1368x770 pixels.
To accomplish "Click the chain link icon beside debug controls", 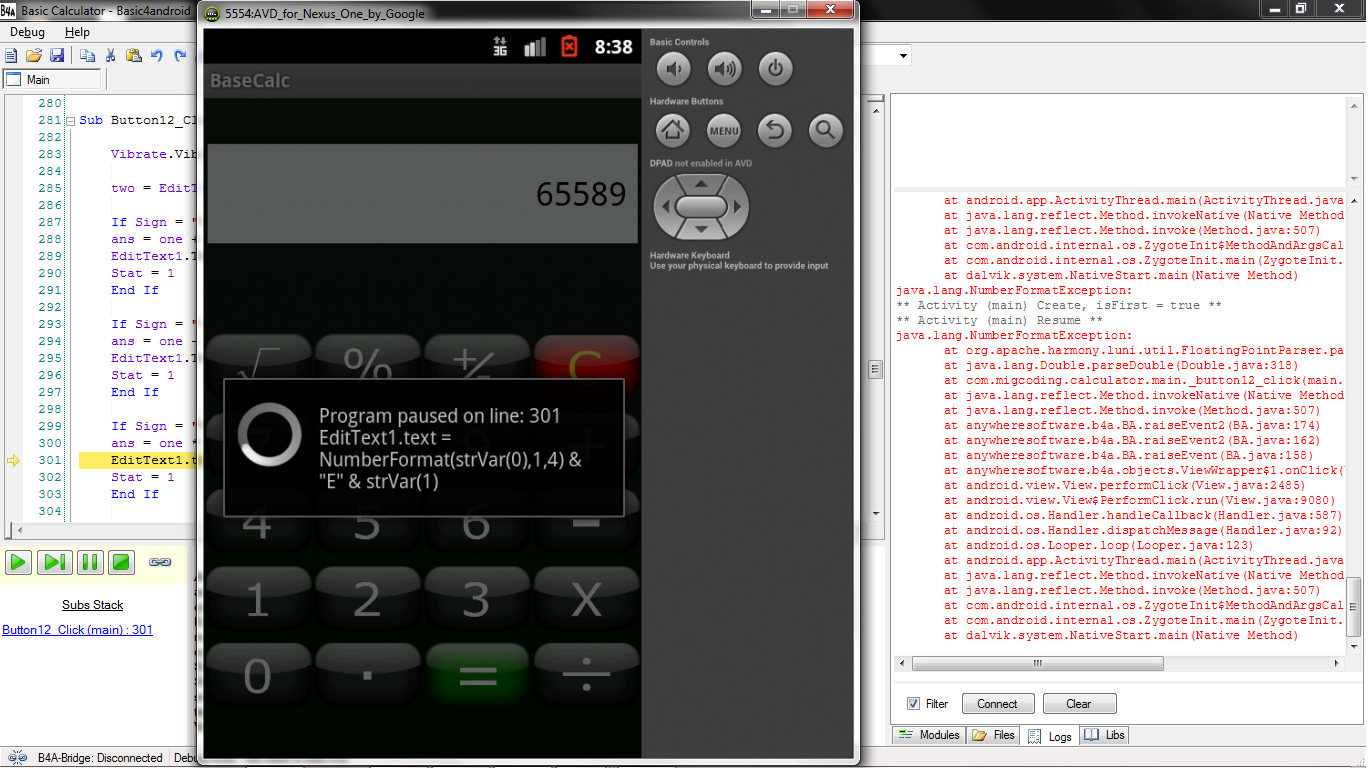I will (160, 562).
